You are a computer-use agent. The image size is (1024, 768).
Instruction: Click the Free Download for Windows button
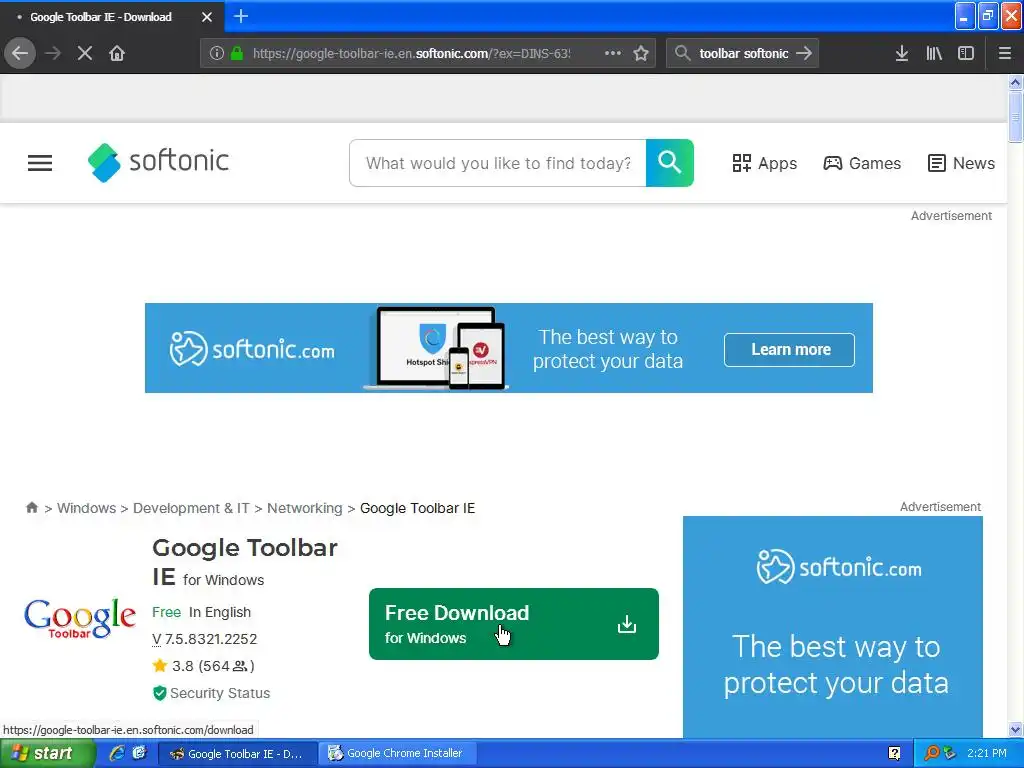click(513, 624)
